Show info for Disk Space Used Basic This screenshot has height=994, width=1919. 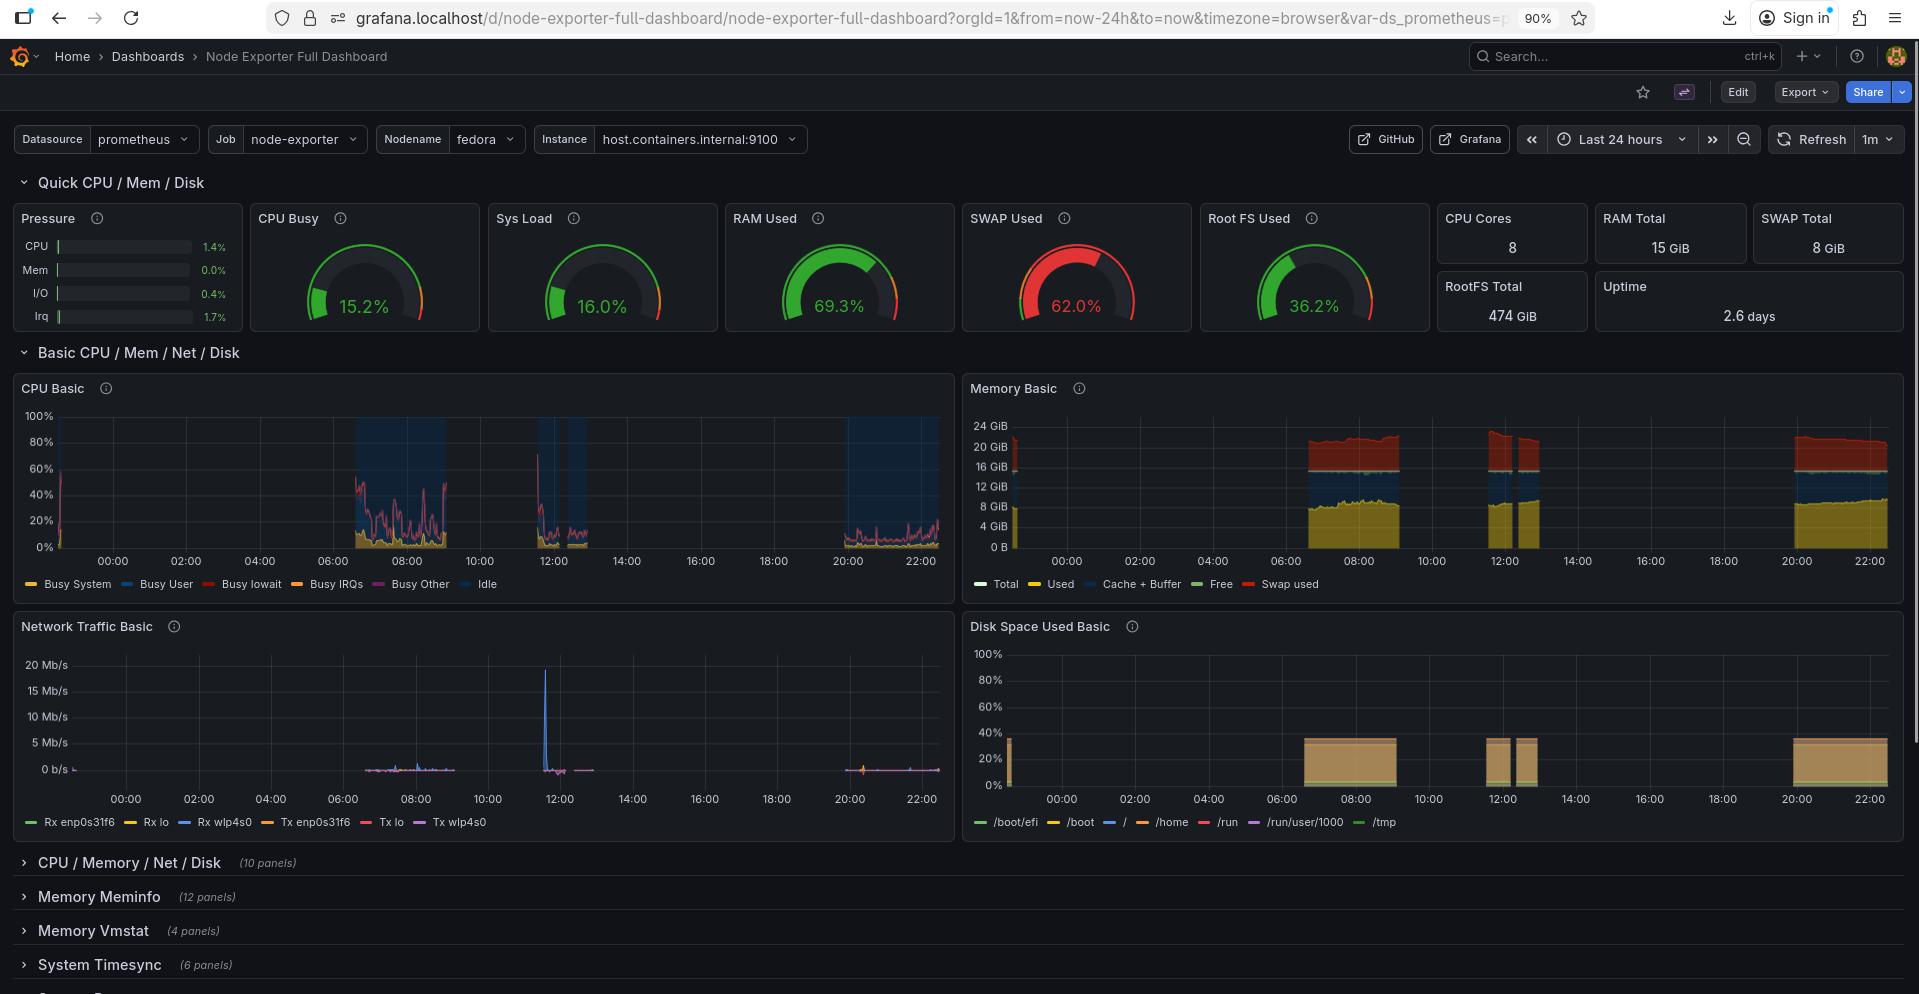tap(1132, 627)
